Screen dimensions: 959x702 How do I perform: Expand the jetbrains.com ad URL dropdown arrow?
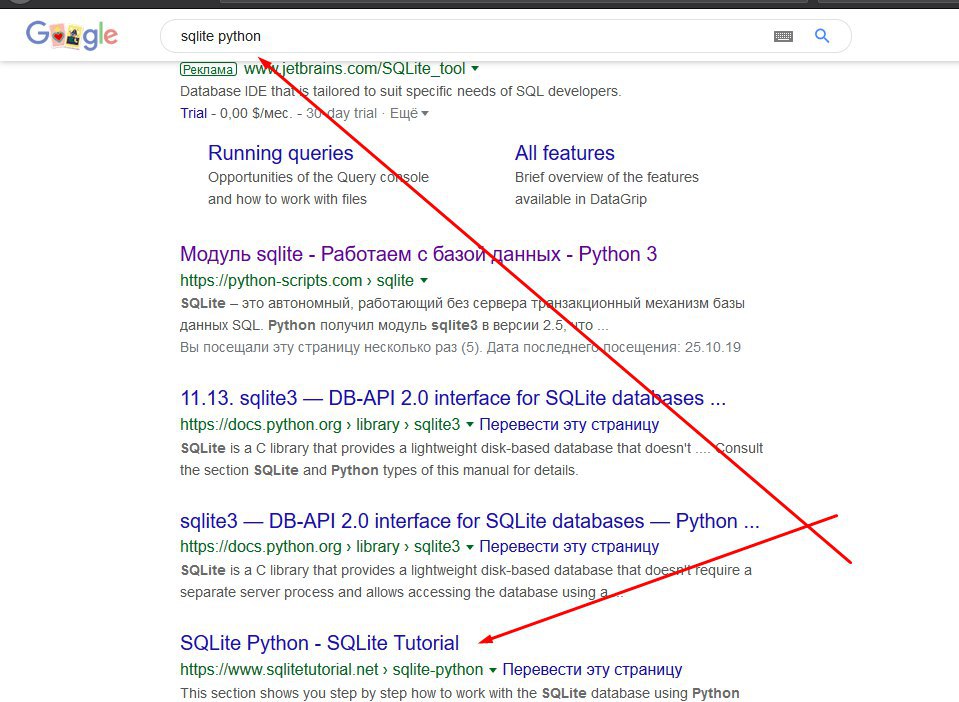coord(475,68)
